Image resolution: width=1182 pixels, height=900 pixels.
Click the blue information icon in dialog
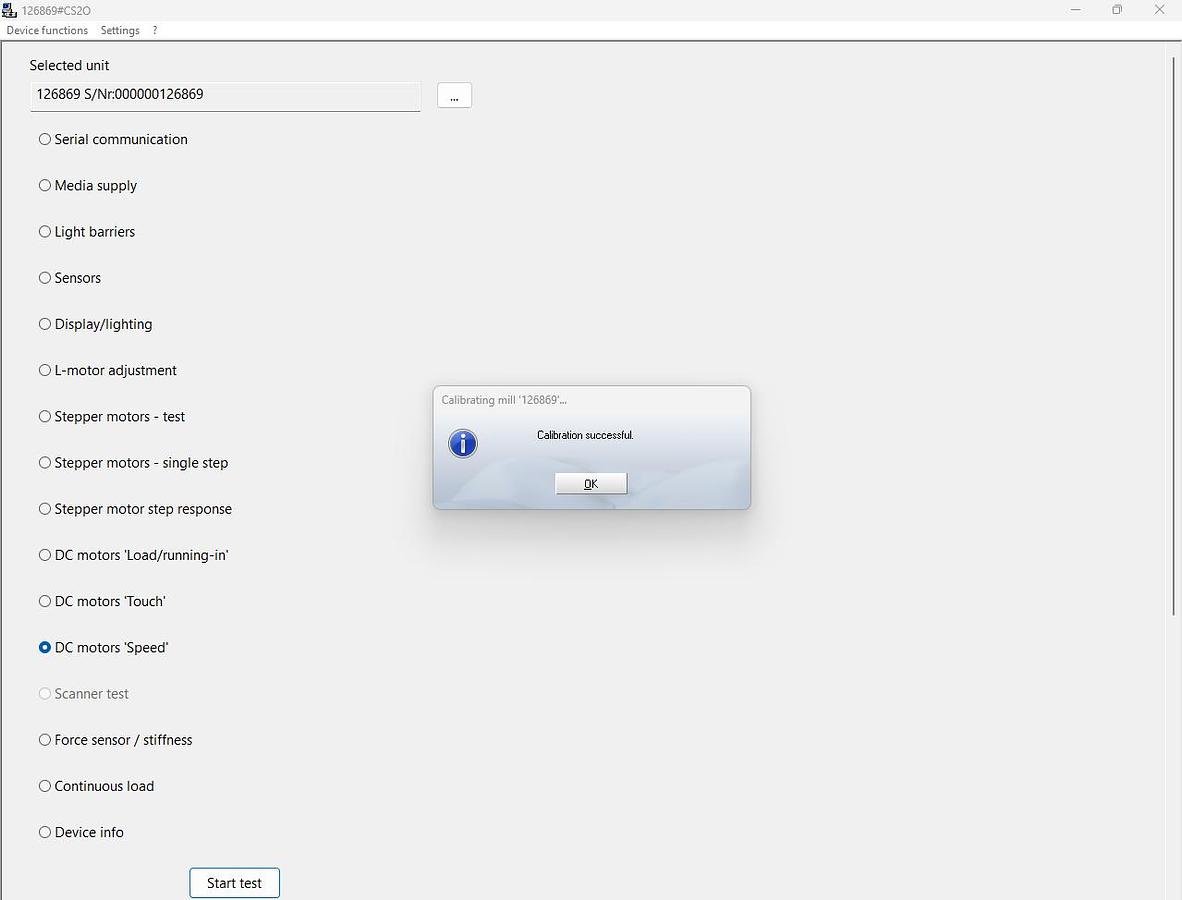(462, 443)
